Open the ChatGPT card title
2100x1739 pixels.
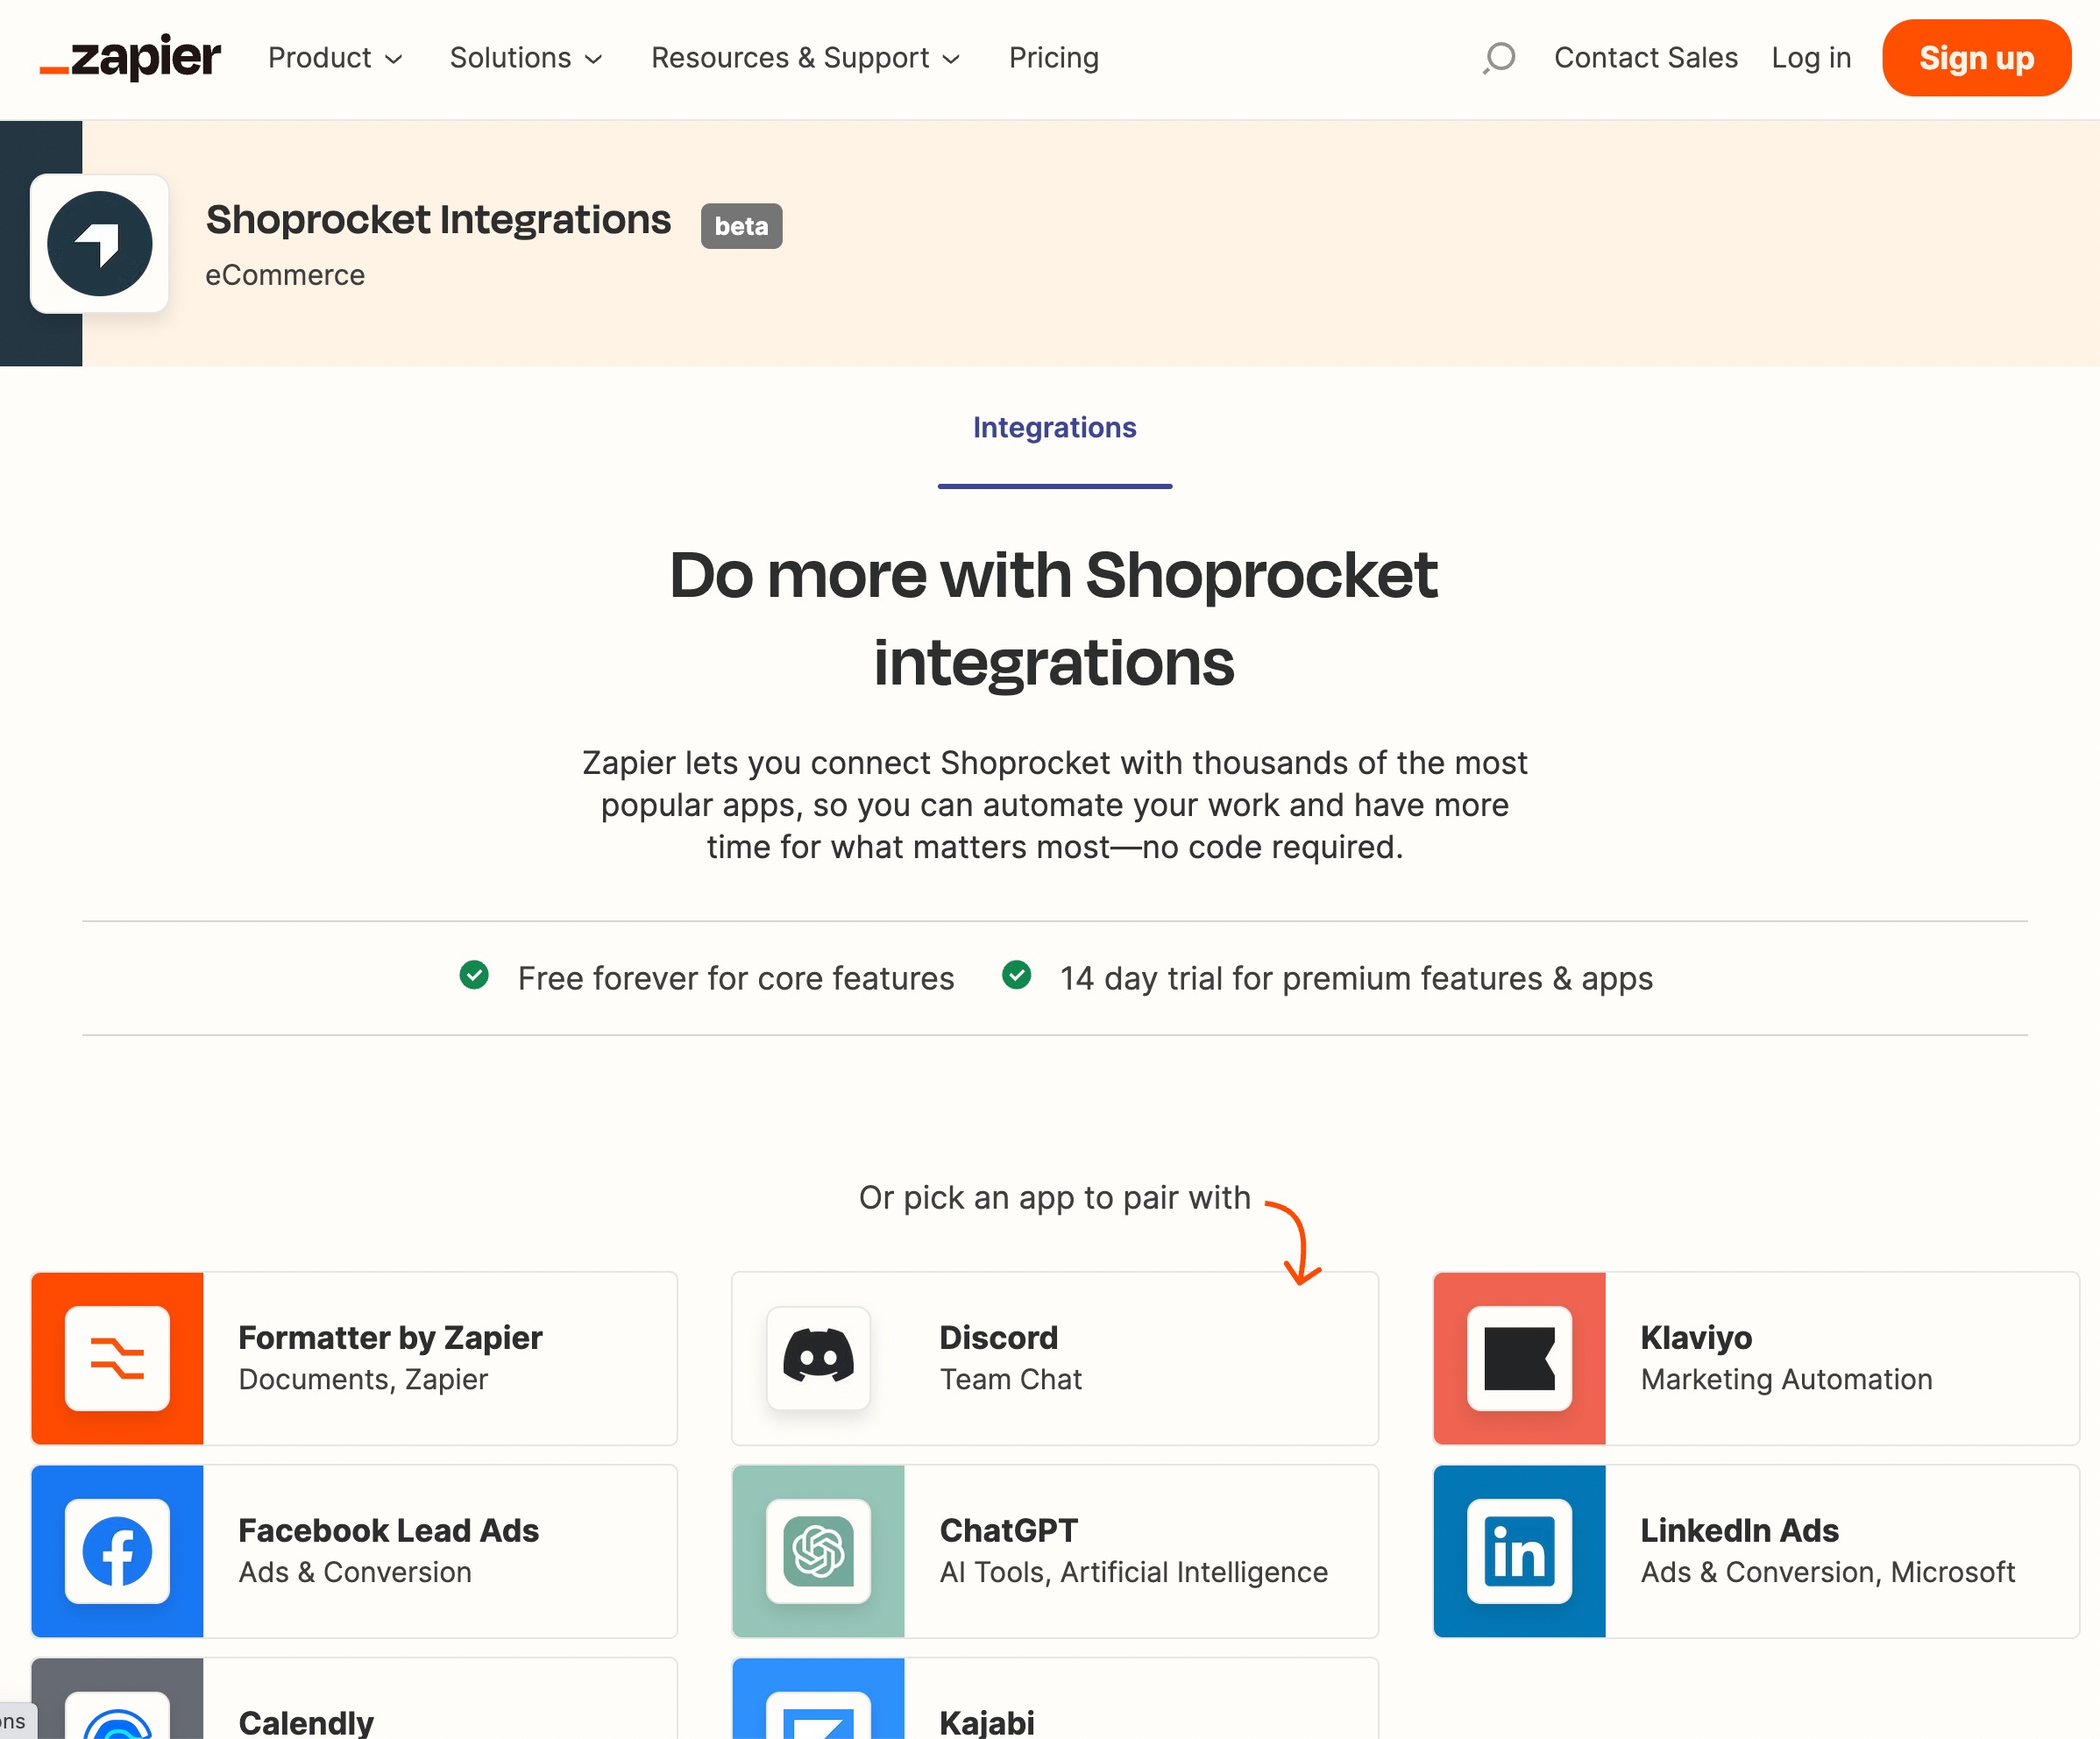click(1008, 1530)
